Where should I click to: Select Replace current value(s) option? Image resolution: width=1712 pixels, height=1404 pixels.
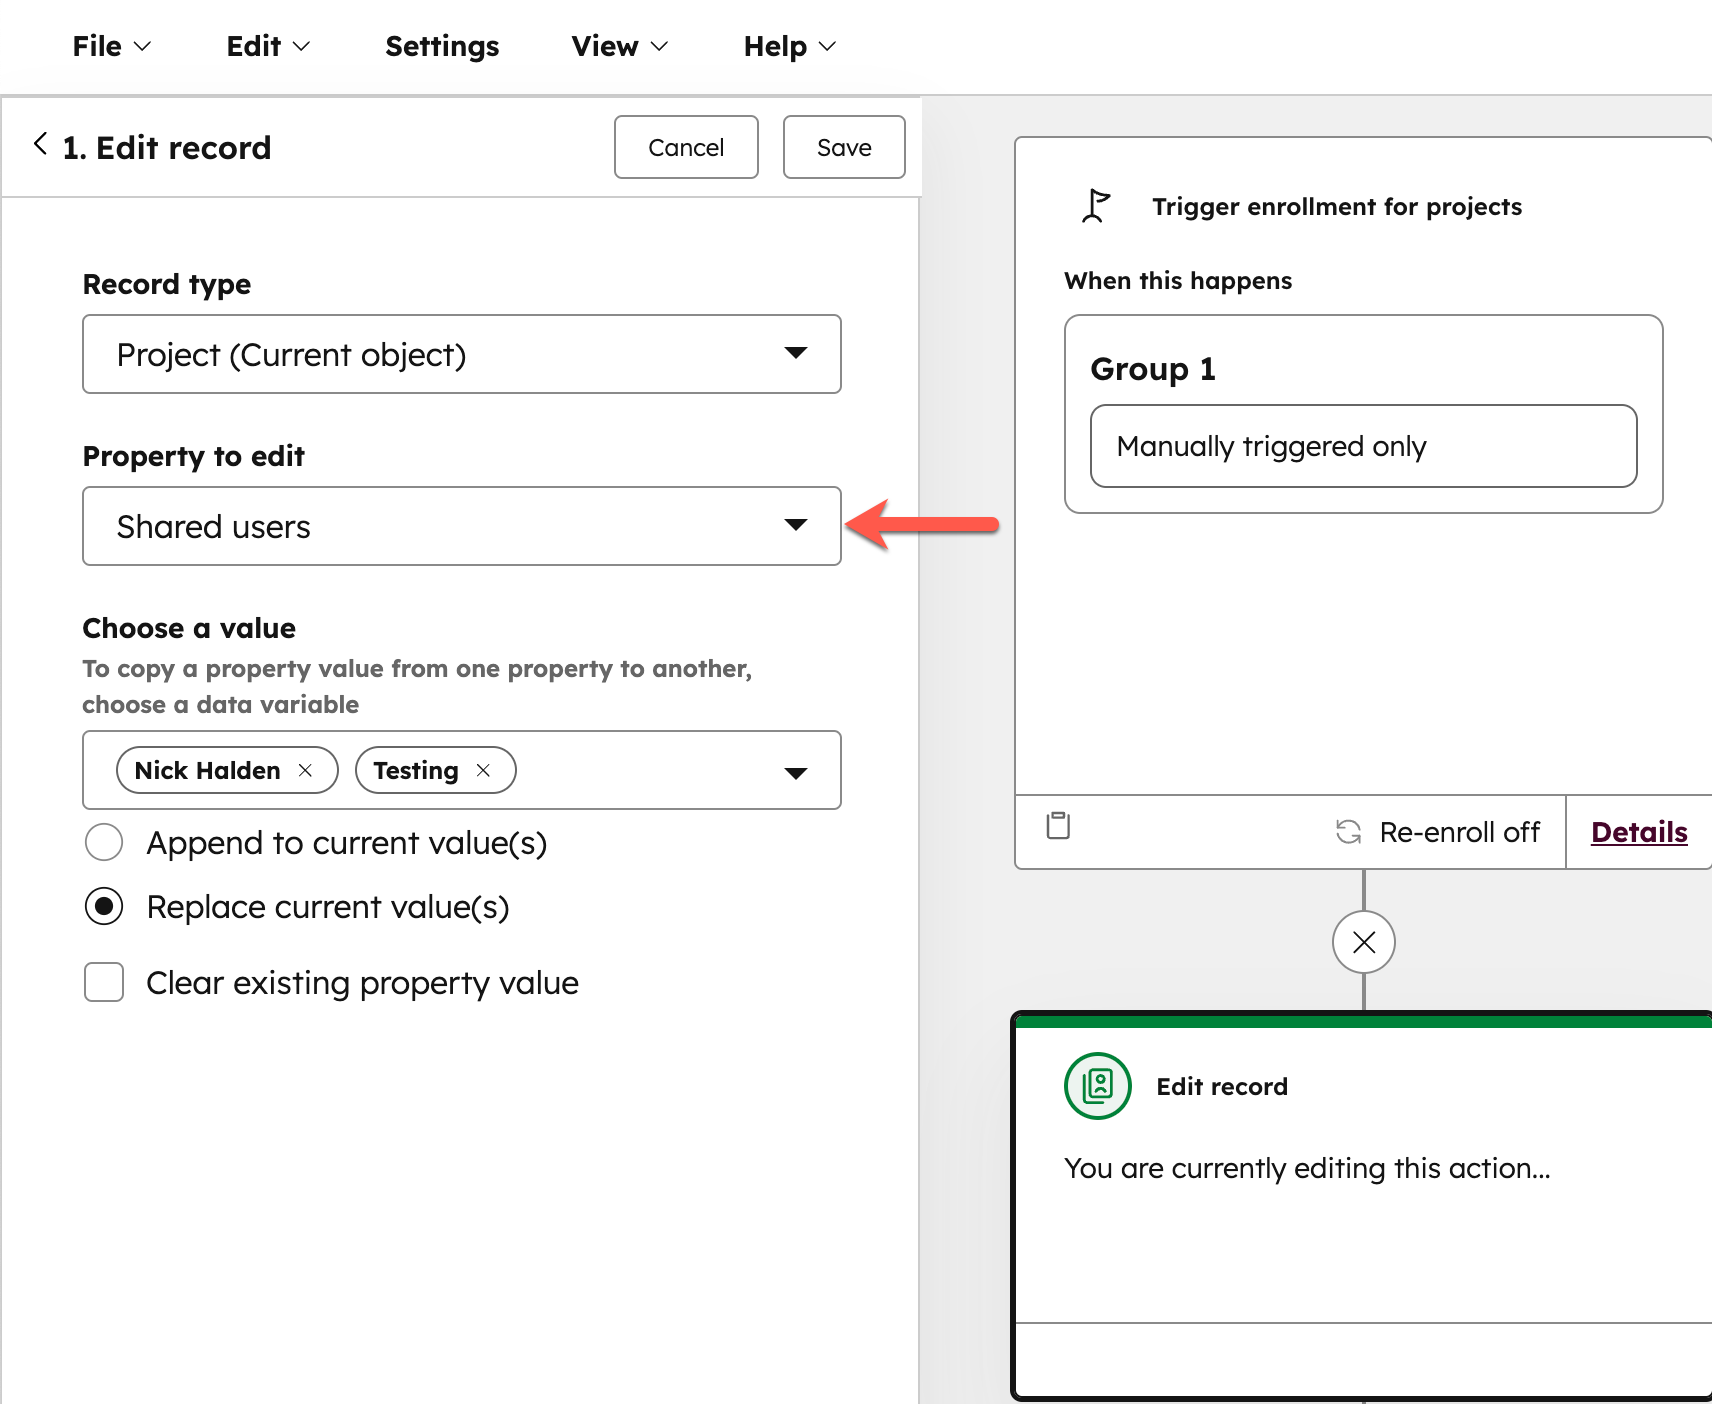coord(104,907)
